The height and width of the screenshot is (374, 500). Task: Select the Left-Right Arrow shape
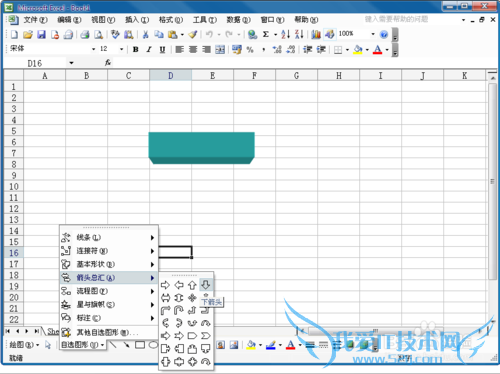[x=165, y=298]
